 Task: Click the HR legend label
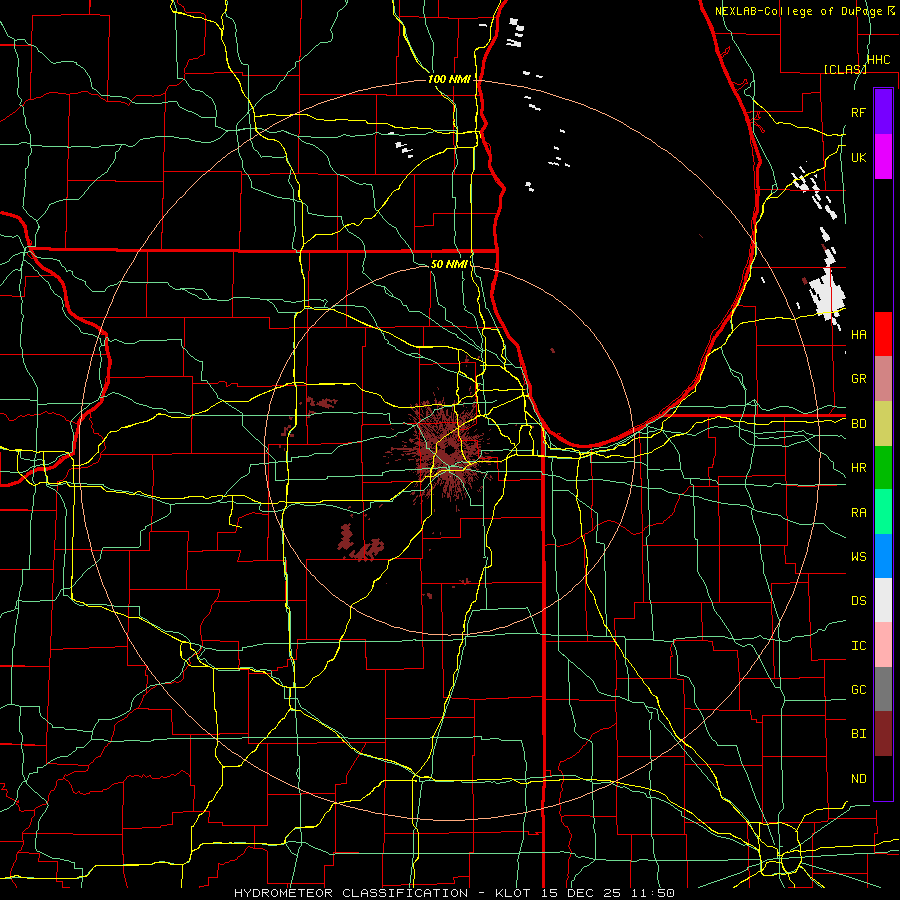[x=858, y=468]
